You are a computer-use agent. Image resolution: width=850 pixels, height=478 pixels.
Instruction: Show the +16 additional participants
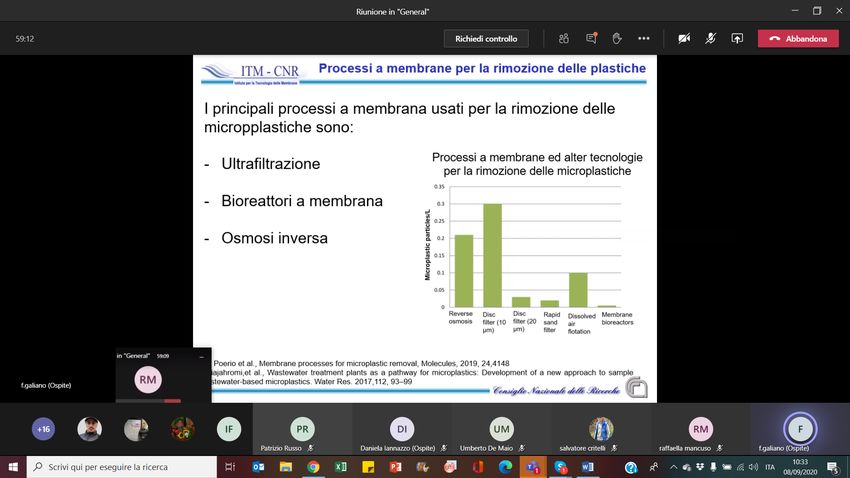pos(43,429)
